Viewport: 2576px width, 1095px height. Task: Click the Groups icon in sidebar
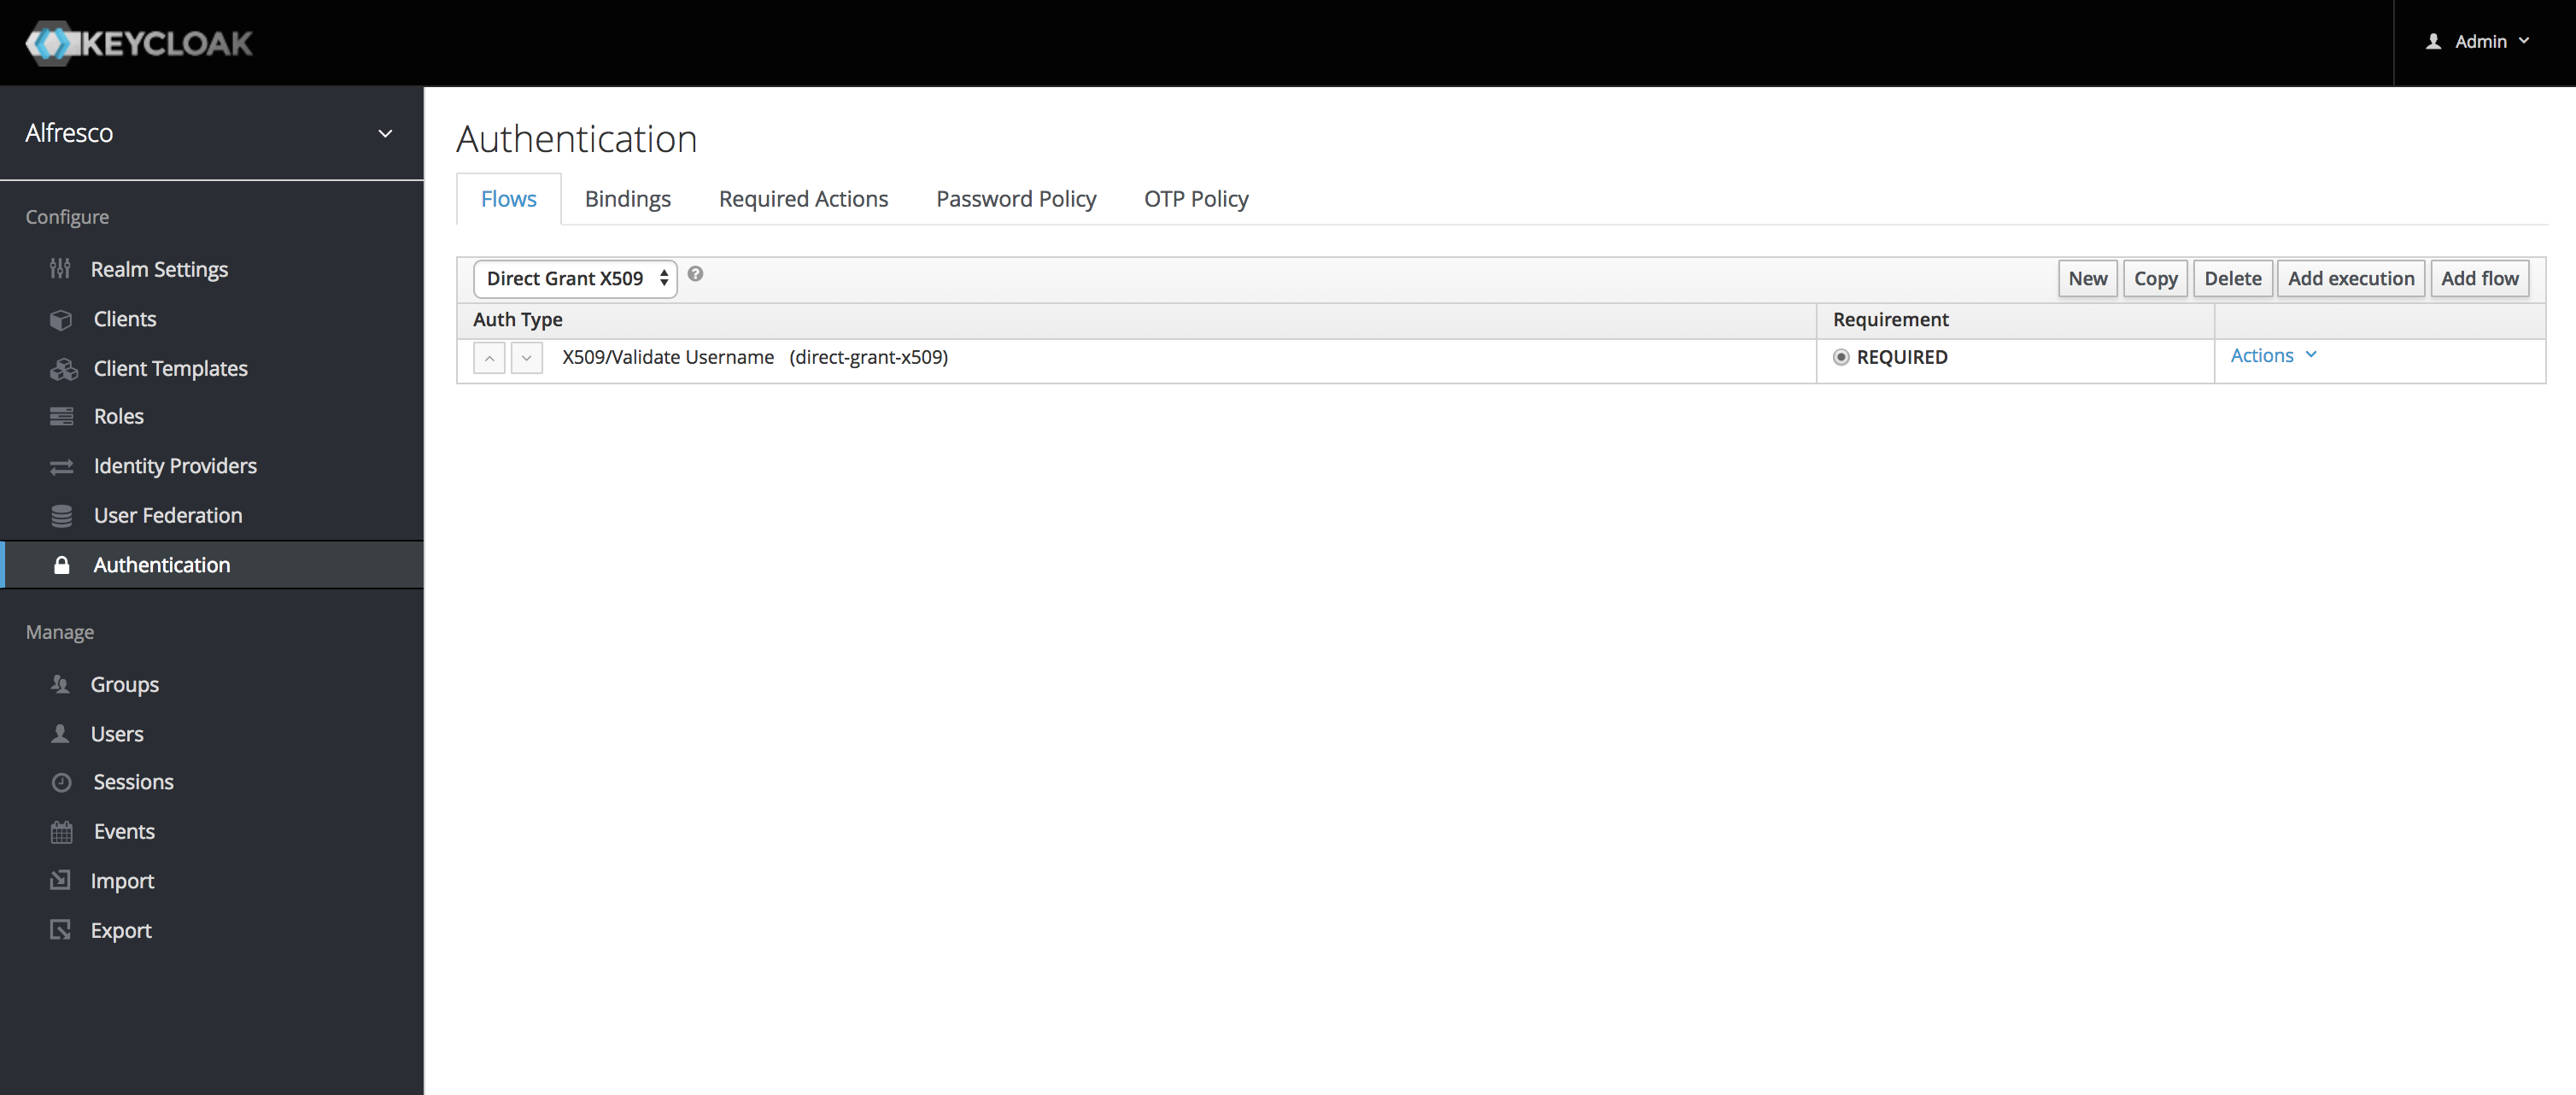pyautogui.click(x=59, y=684)
